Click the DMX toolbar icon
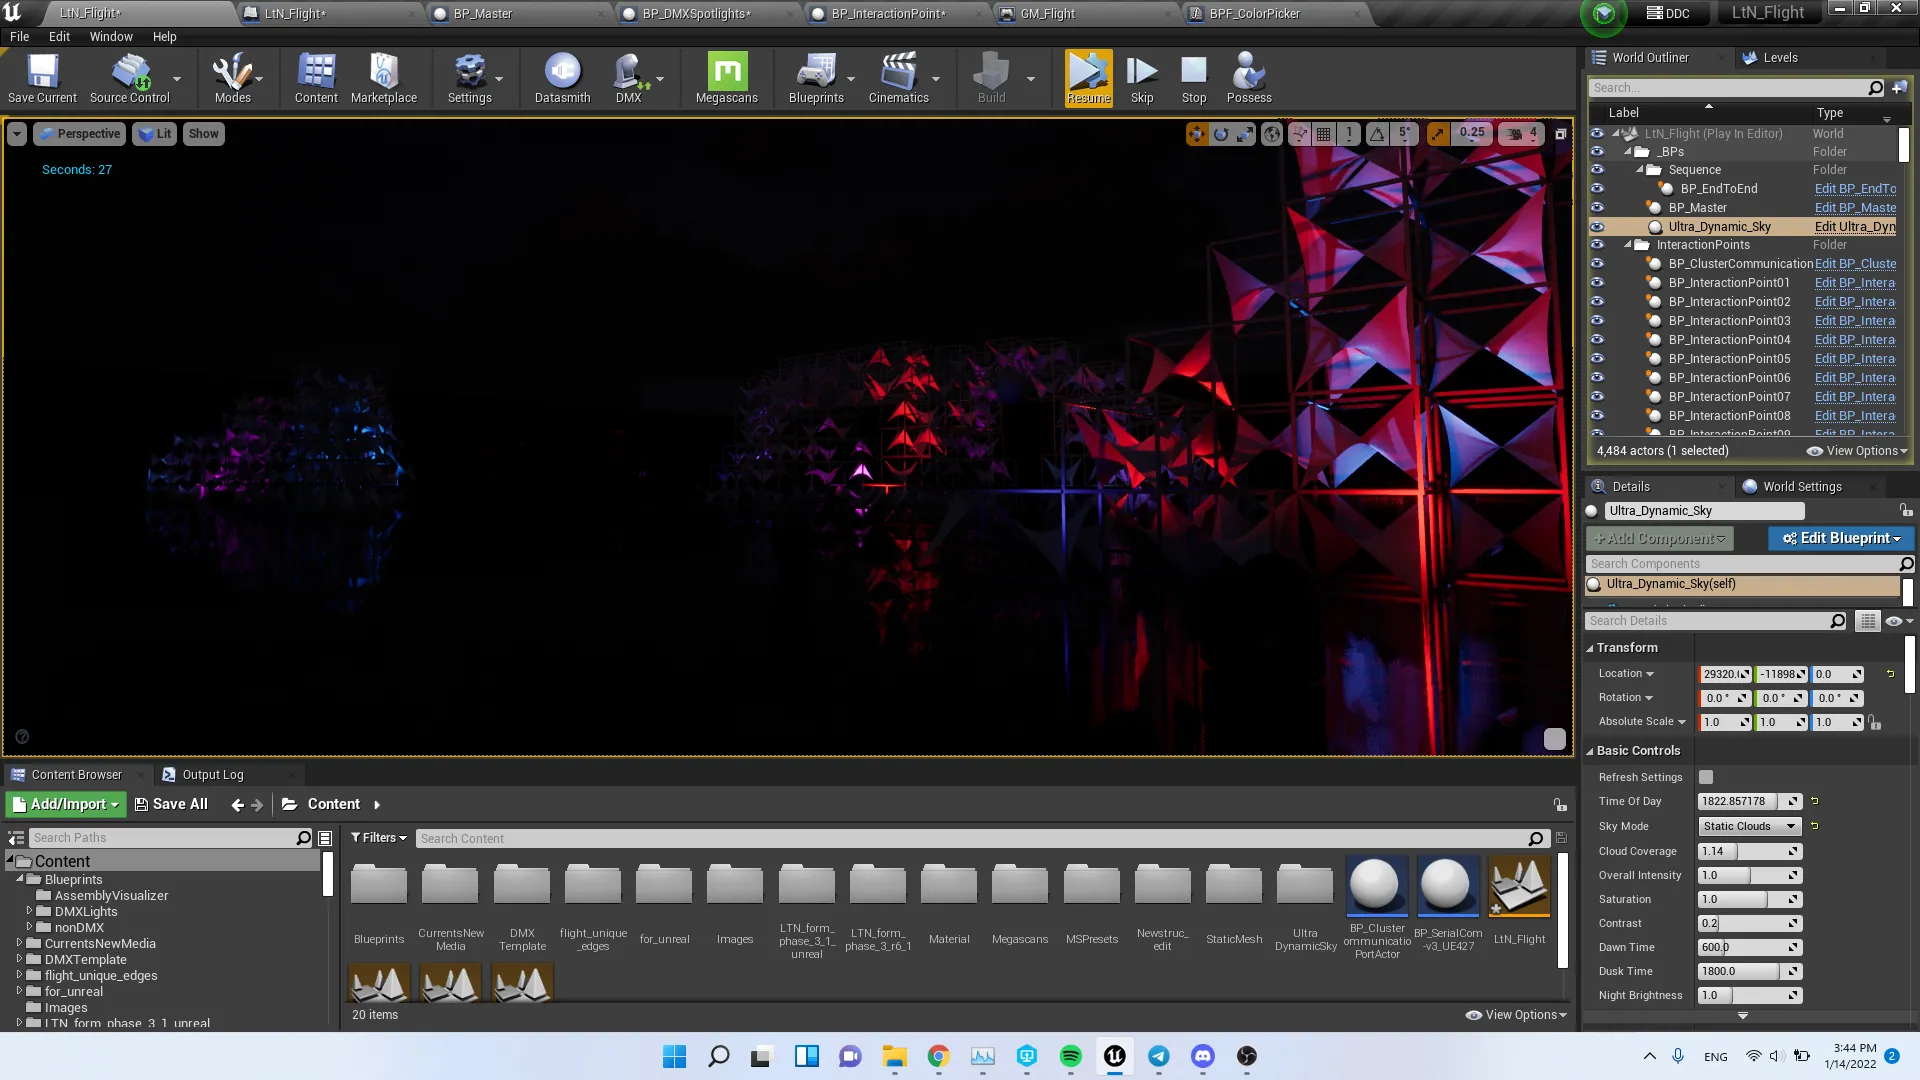The width and height of the screenshot is (1920, 1080). pyautogui.click(x=628, y=78)
